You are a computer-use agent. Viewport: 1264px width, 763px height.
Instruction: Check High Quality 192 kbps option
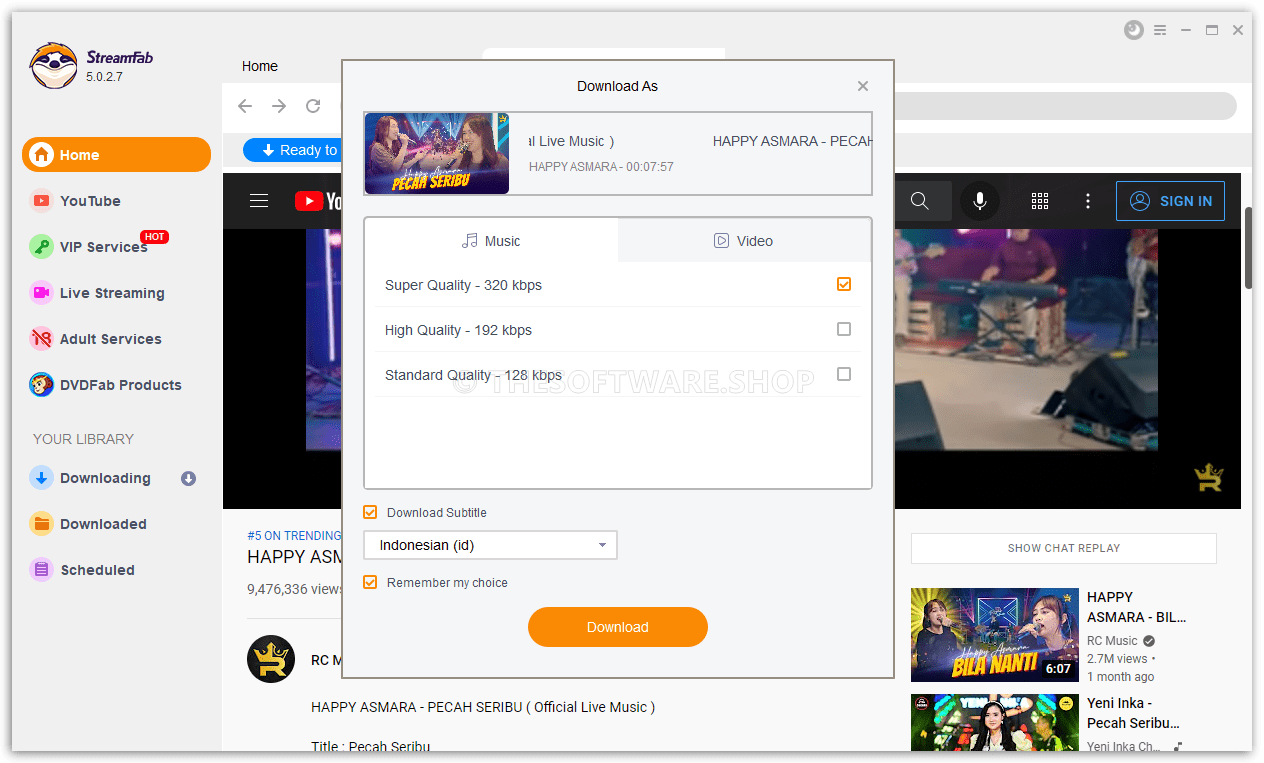click(x=844, y=329)
